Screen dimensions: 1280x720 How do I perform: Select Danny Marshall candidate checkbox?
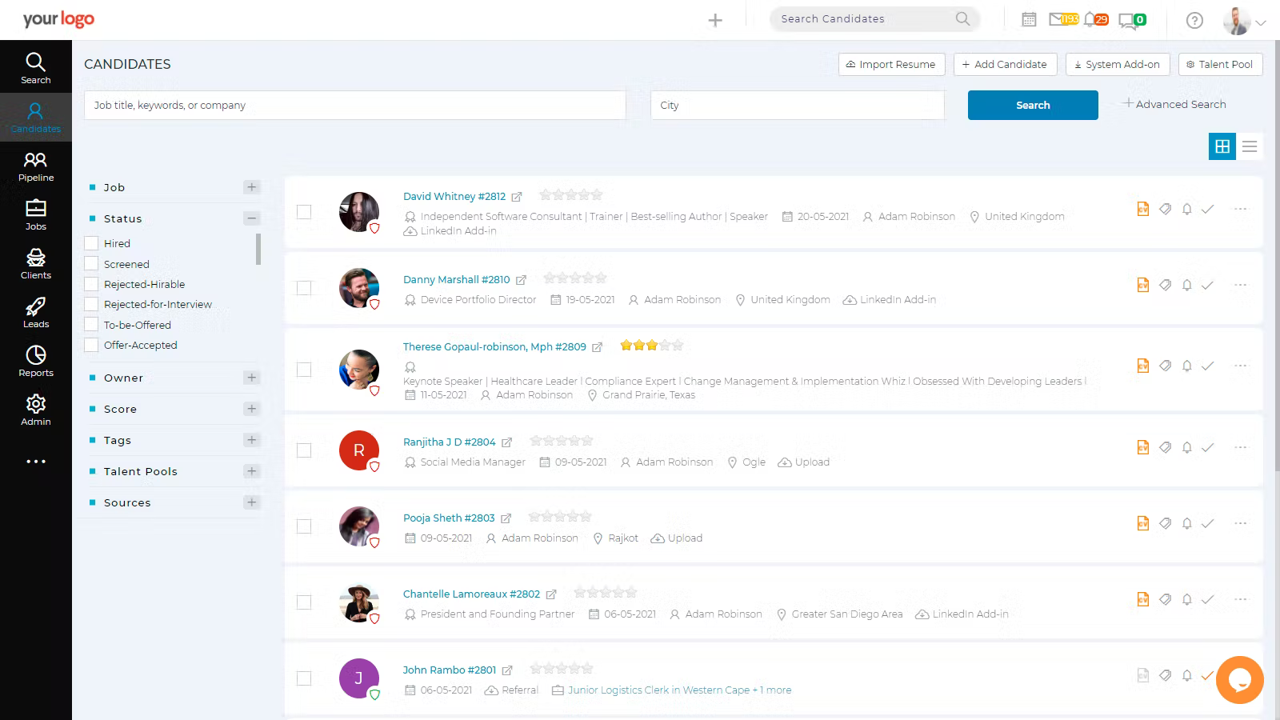coord(304,288)
